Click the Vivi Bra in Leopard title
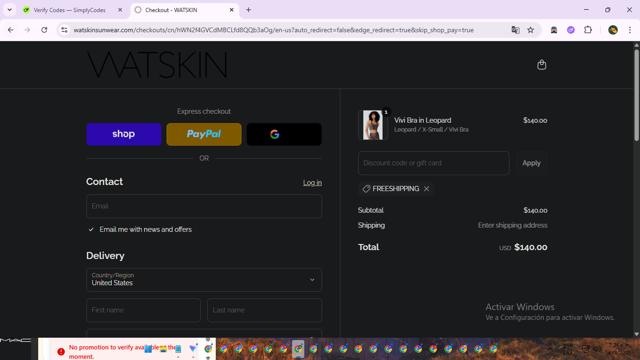Viewport: 640px width, 360px height. click(422, 120)
